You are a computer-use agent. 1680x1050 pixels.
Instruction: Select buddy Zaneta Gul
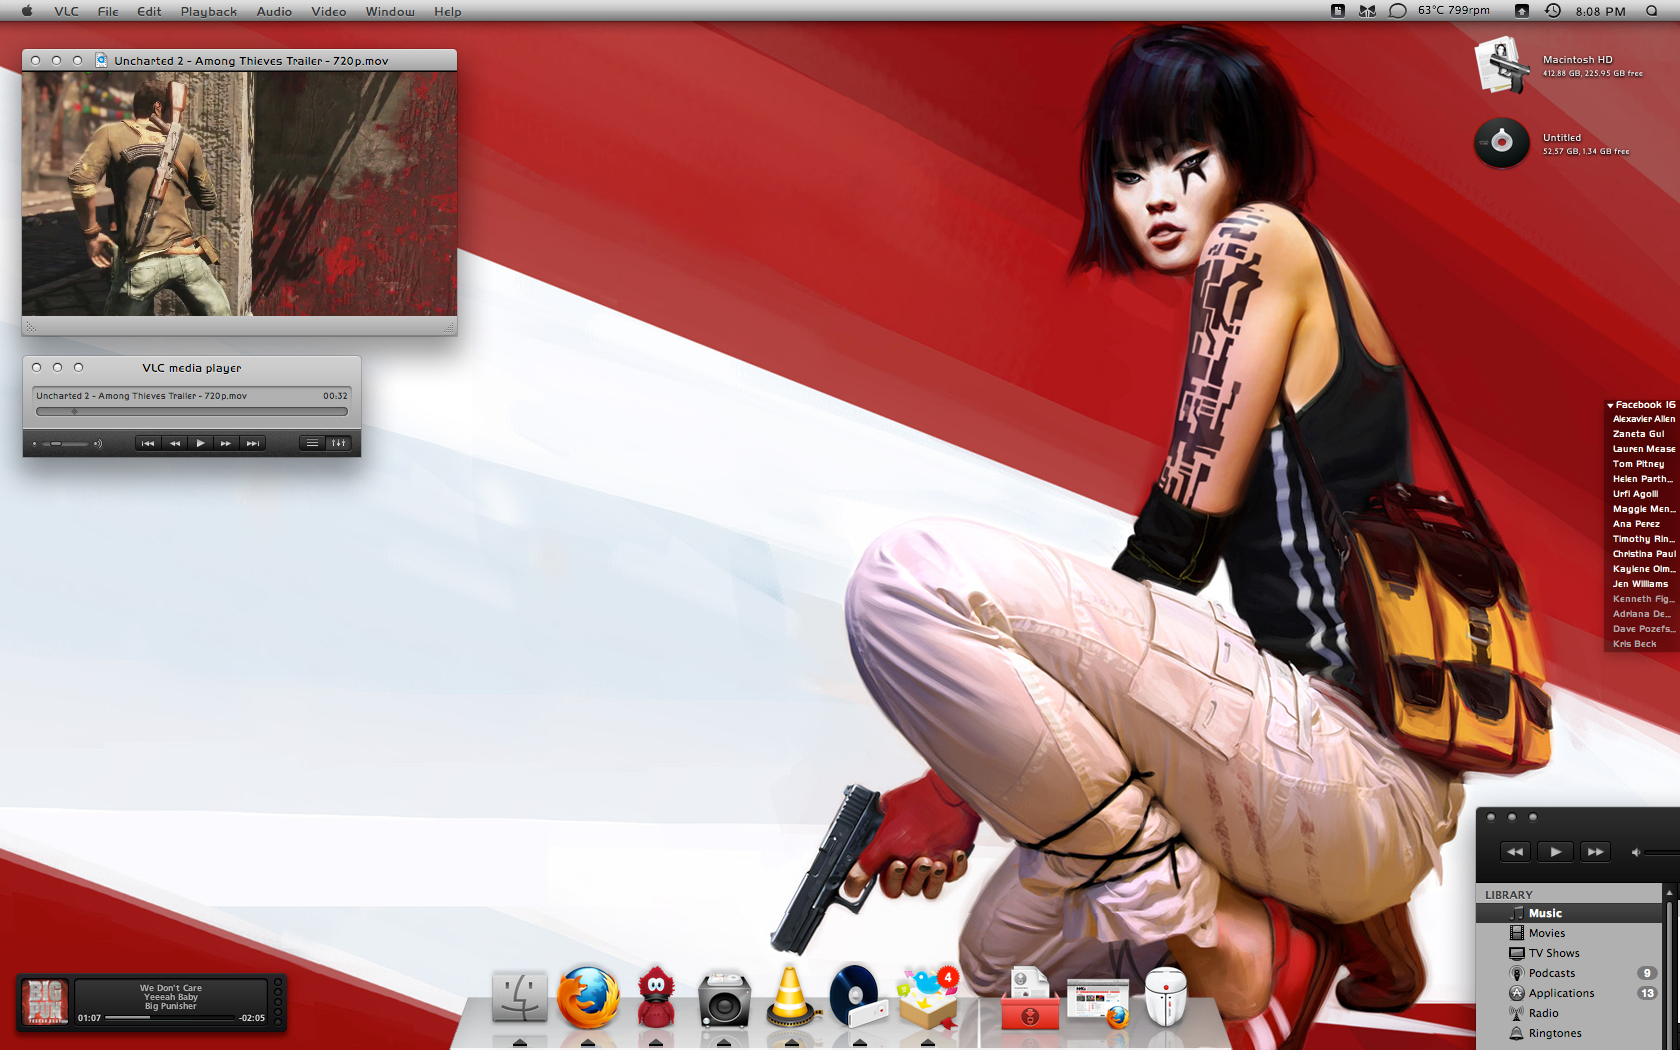[x=1638, y=434]
